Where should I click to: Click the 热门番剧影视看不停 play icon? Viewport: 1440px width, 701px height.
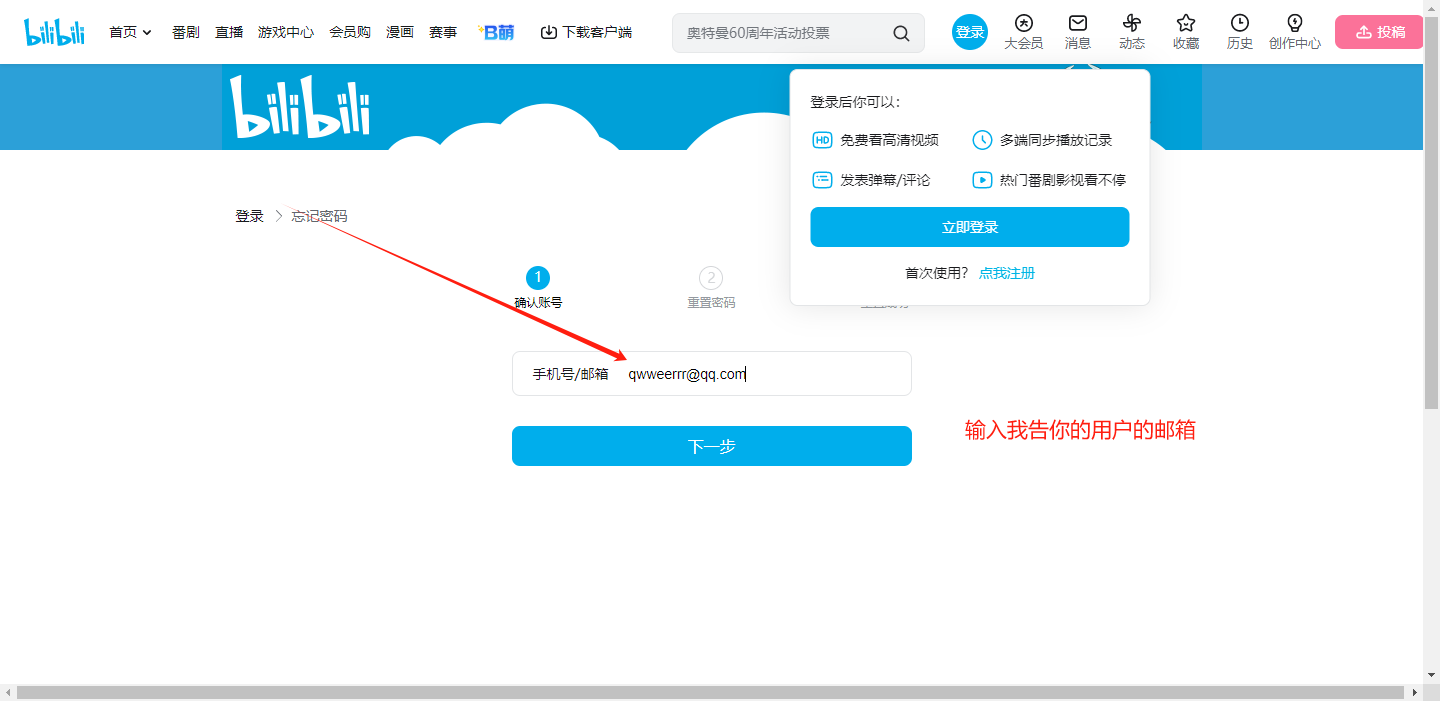(x=982, y=180)
